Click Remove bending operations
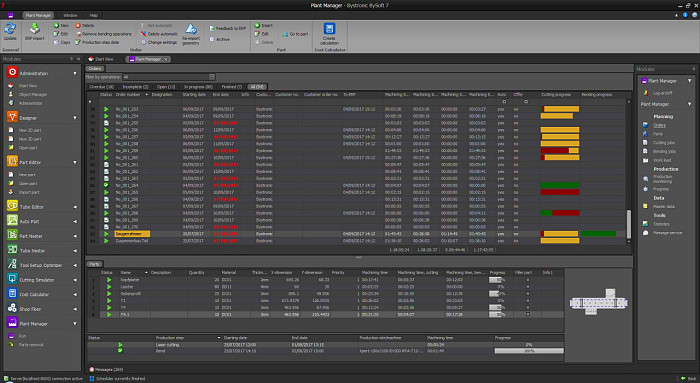700x383 pixels. point(103,34)
